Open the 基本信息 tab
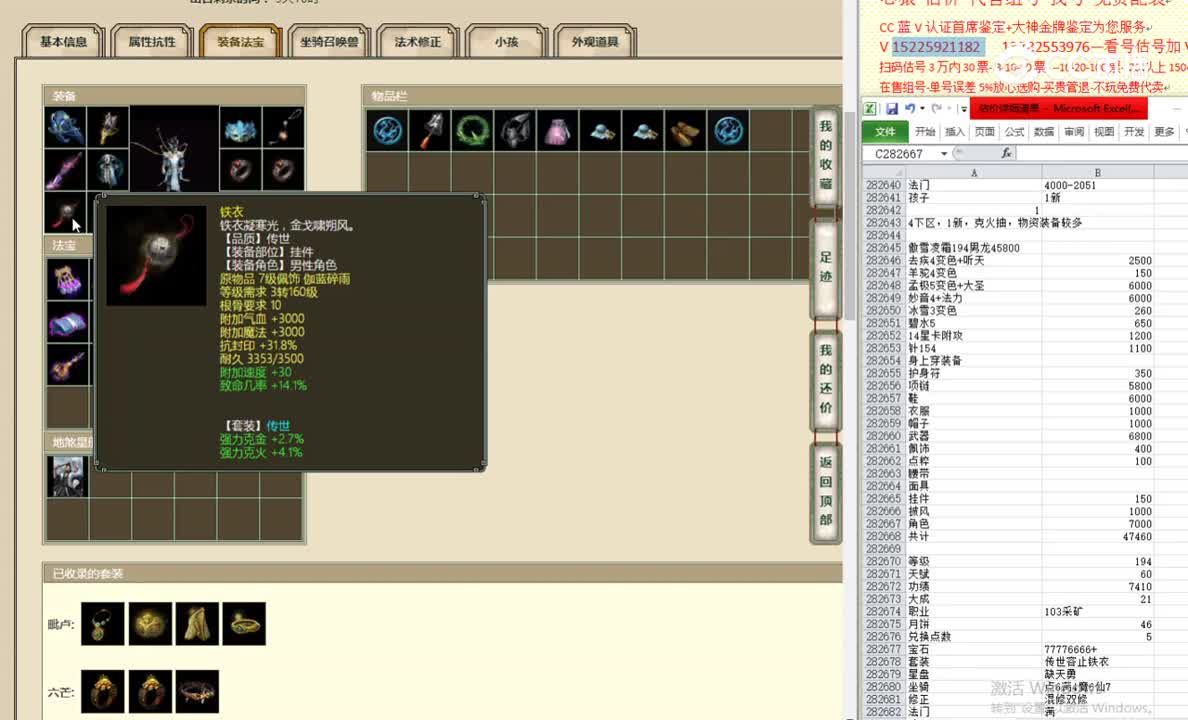 coord(64,42)
